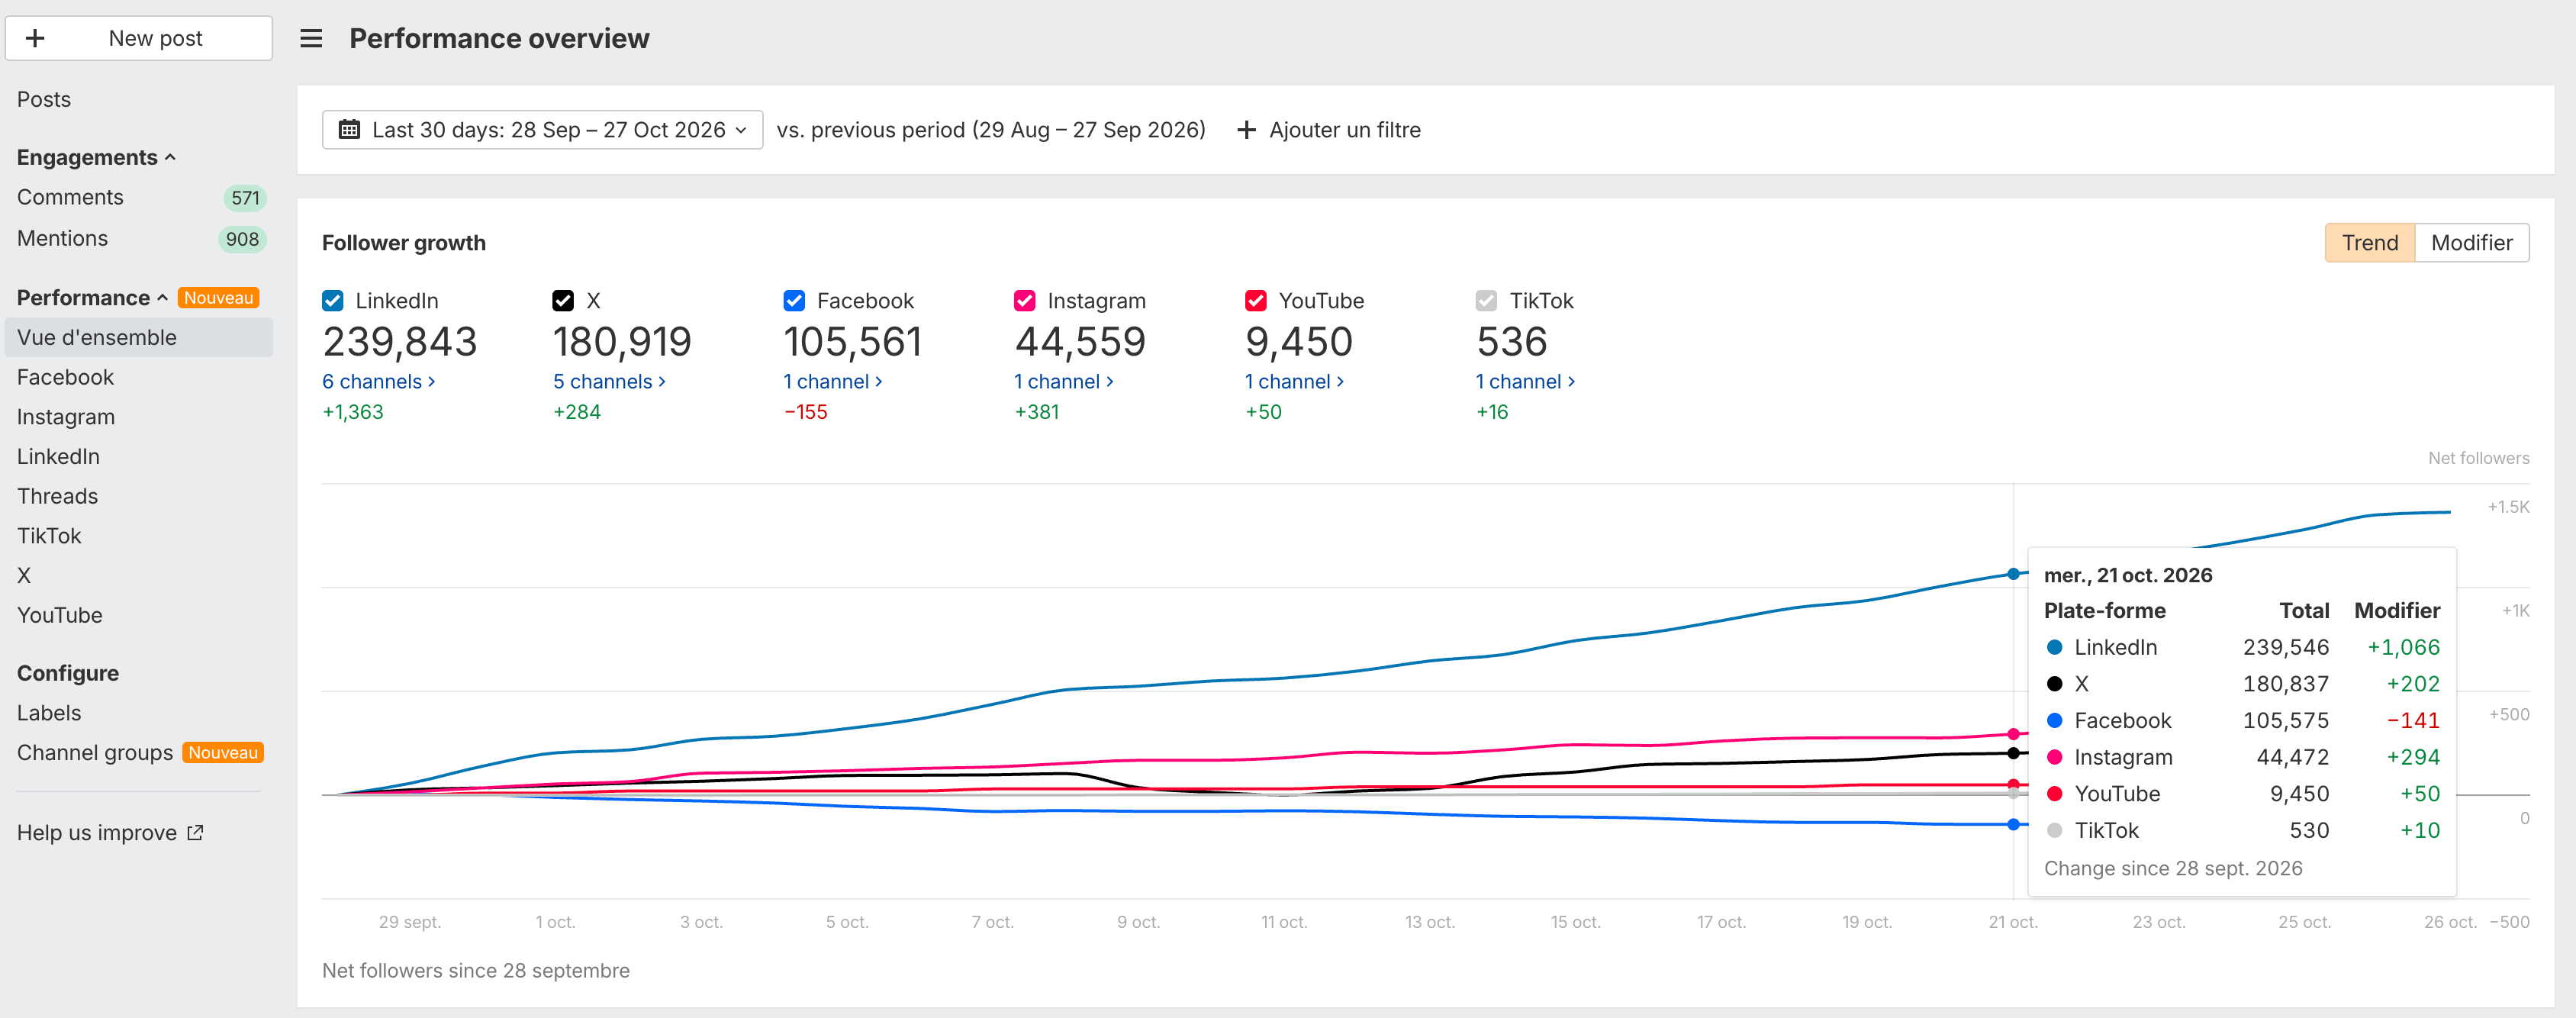Uncheck the X platform checkbox
This screenshot has width=2576, height=1018.
(x=563, y=301)
